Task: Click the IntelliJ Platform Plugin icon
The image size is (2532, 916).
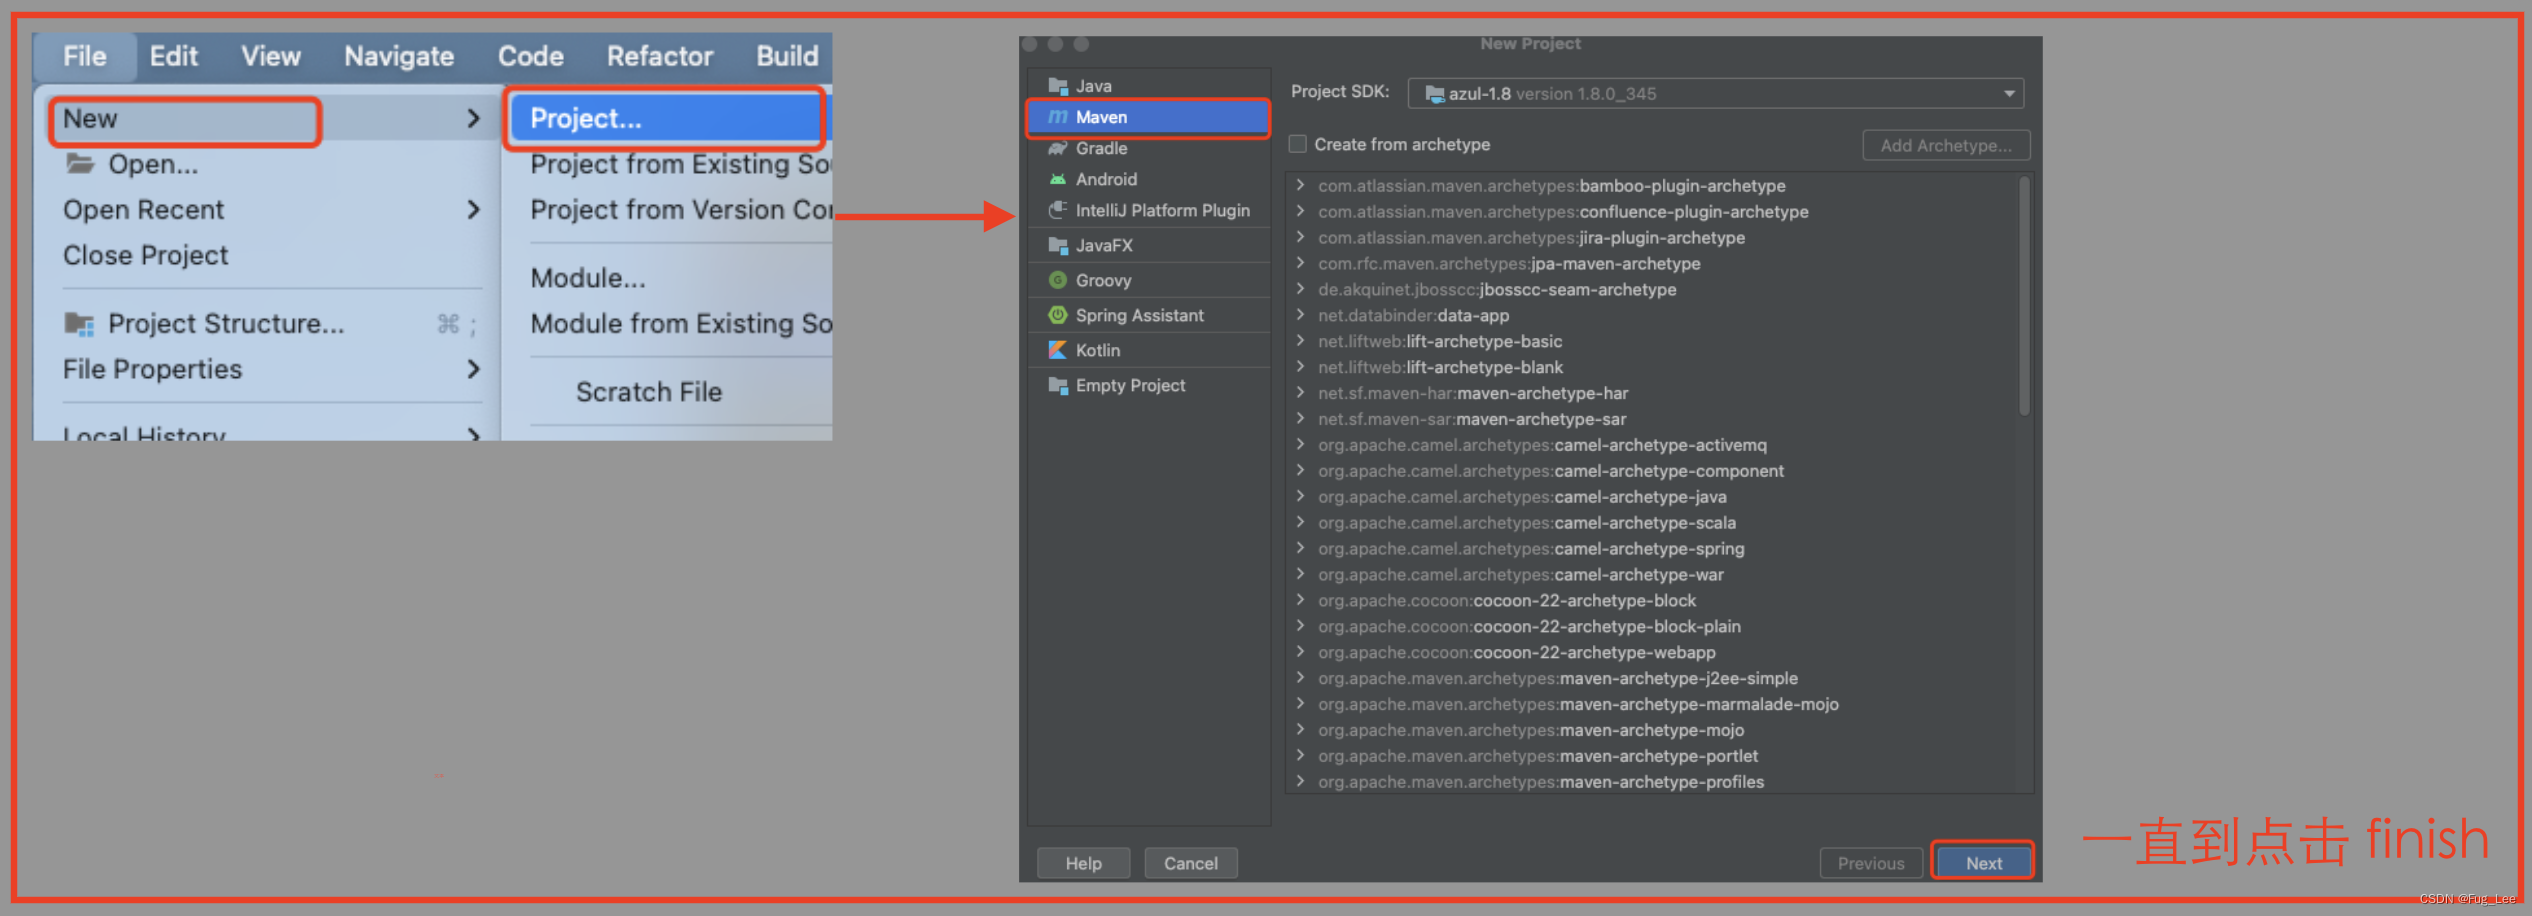Action: pyautogui.click(x=1057, y=210)
